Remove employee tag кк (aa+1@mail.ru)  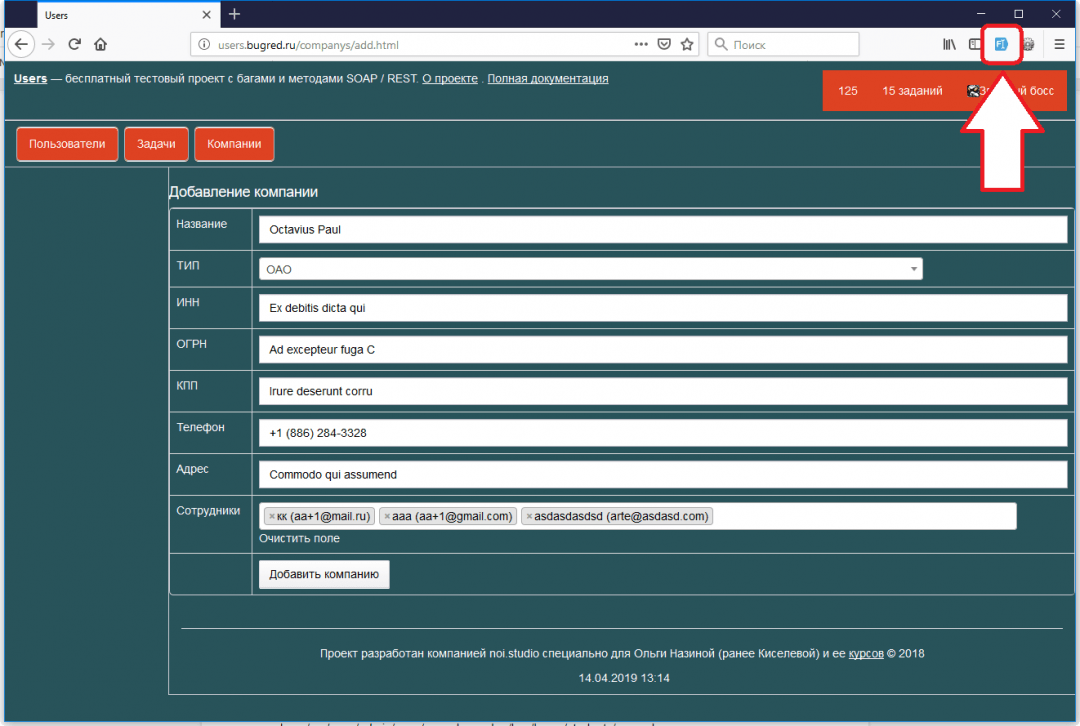271,516
